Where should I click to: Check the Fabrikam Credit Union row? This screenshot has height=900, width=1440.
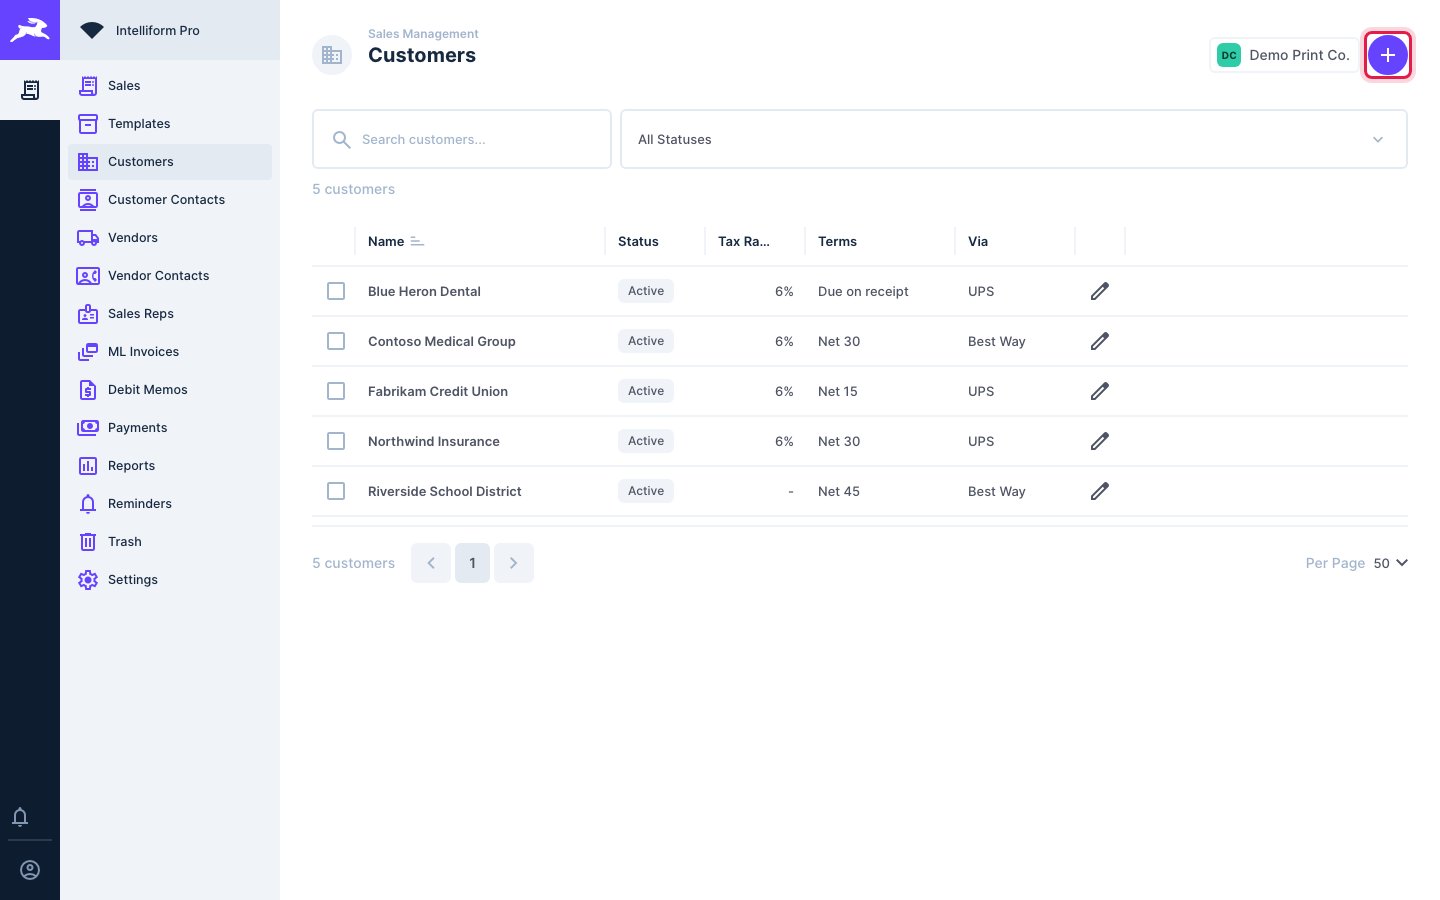[x=336, y=391]
